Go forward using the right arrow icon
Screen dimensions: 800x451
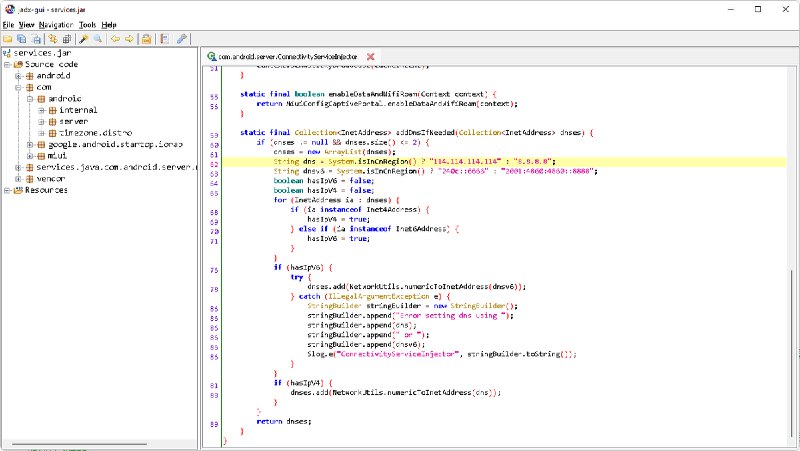pyautogui.click(x=127, y=39)
